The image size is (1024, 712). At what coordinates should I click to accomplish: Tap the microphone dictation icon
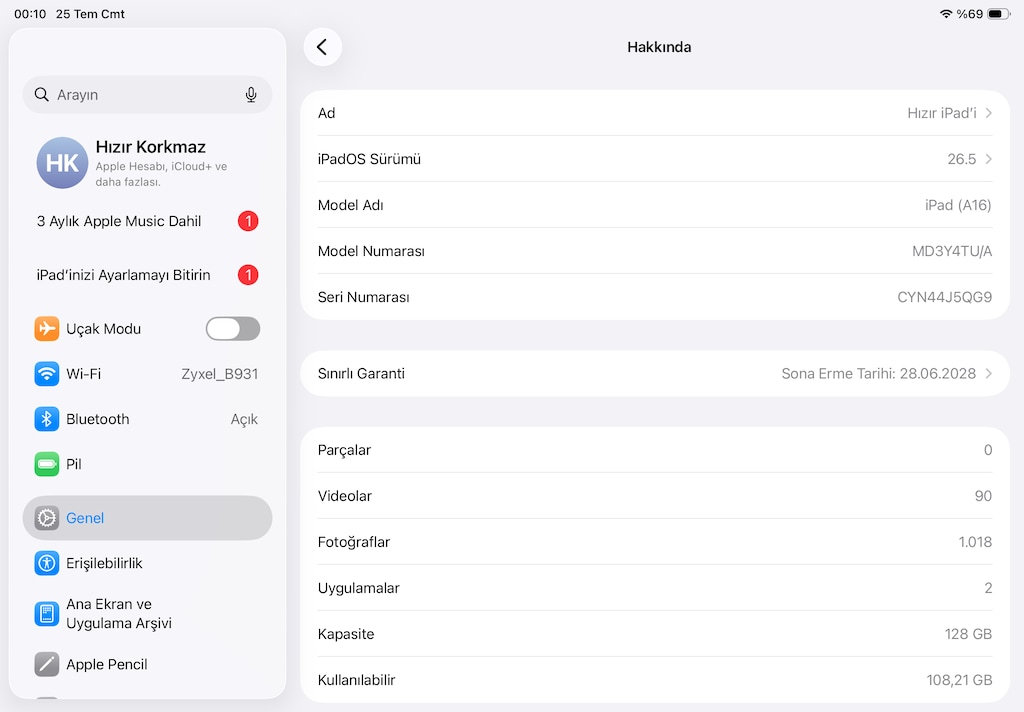(251, 95)
